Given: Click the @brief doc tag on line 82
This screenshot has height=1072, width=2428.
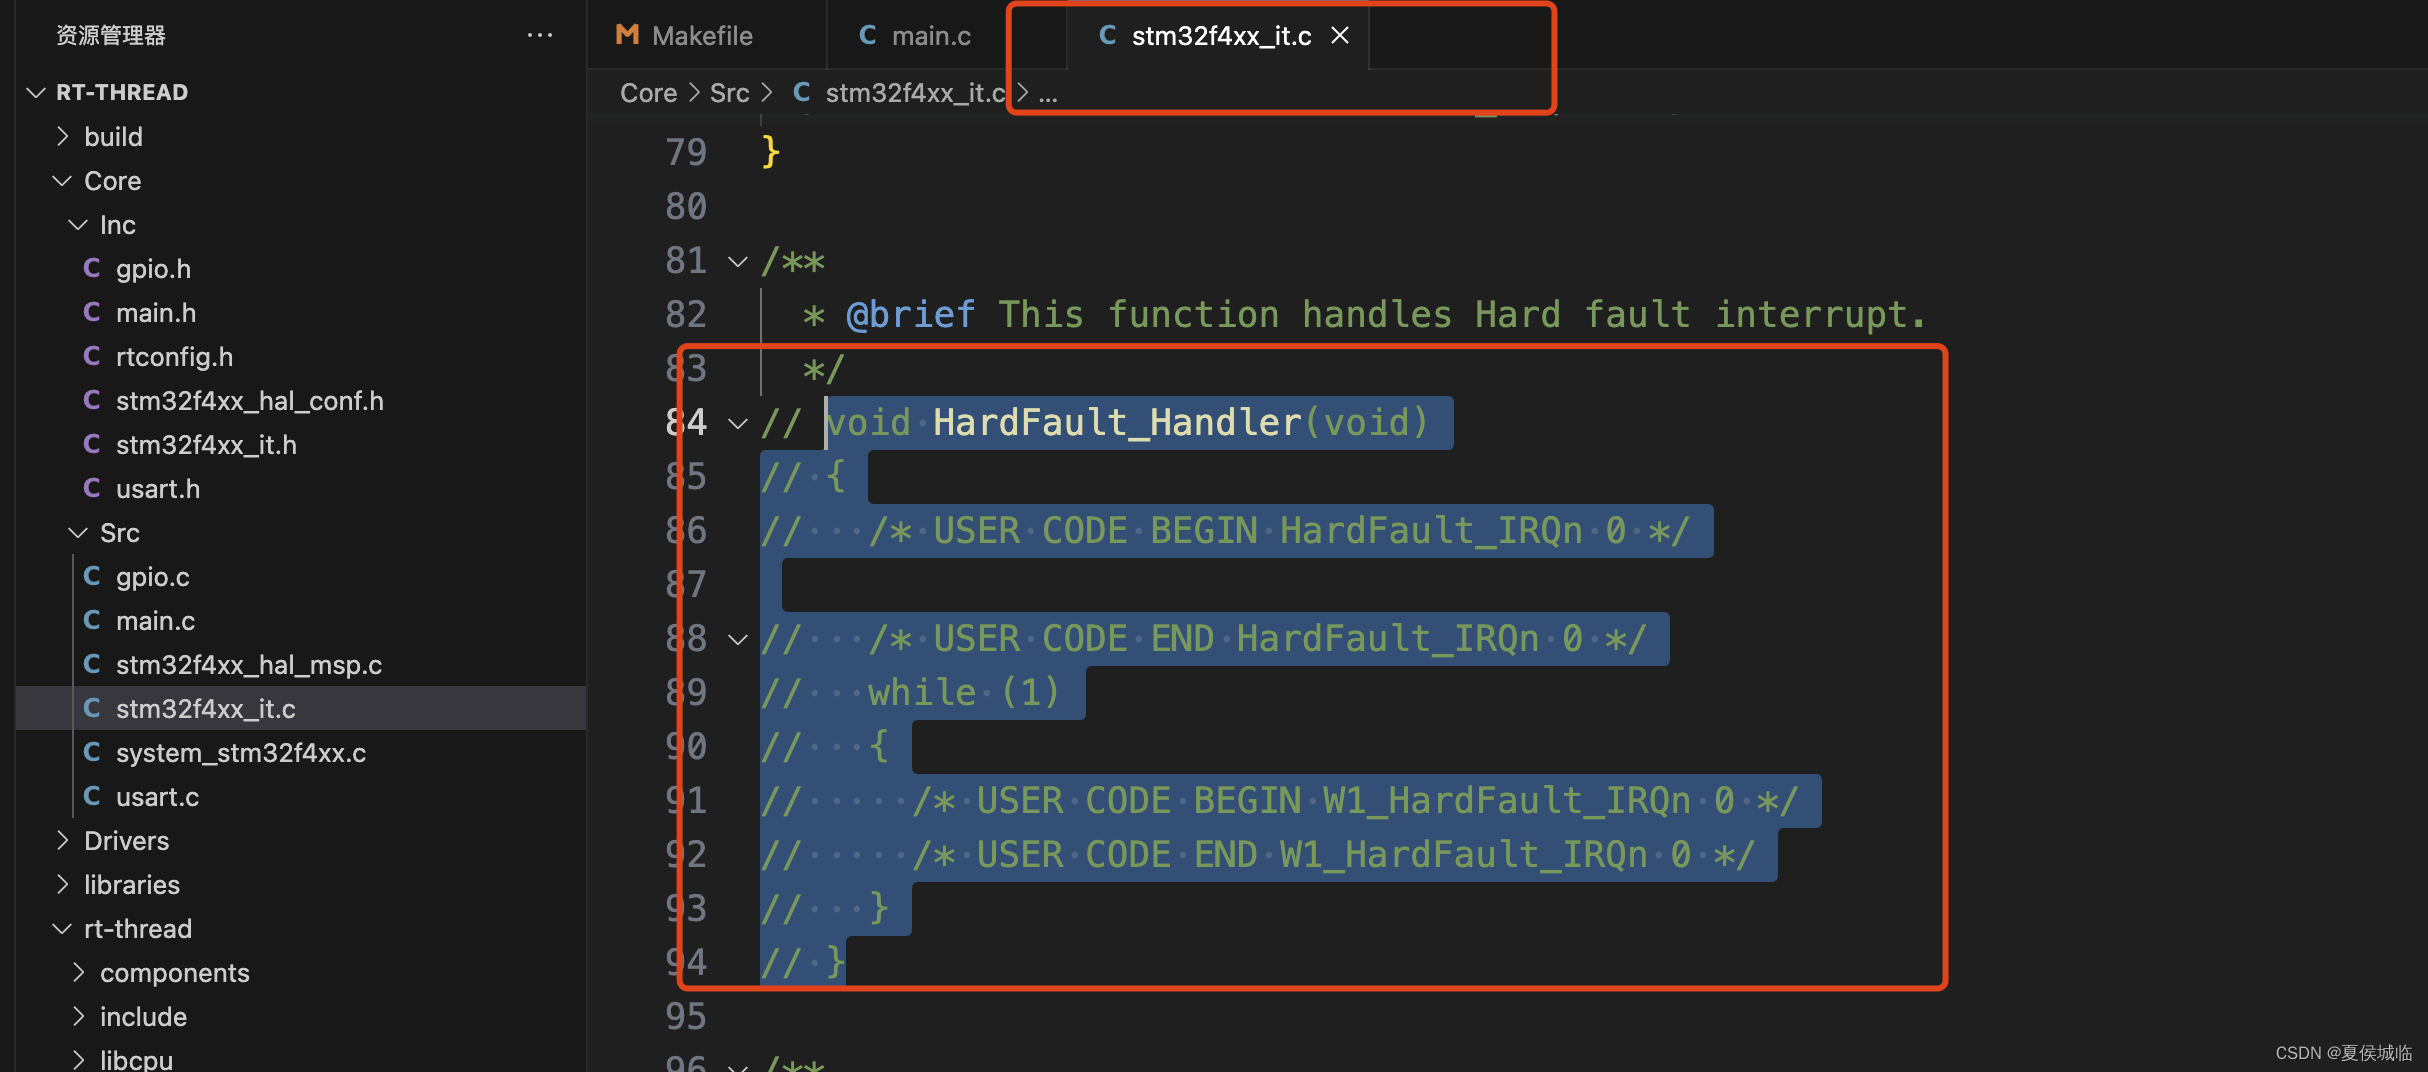Looking at the screenshot, I should tap(910, 315).
